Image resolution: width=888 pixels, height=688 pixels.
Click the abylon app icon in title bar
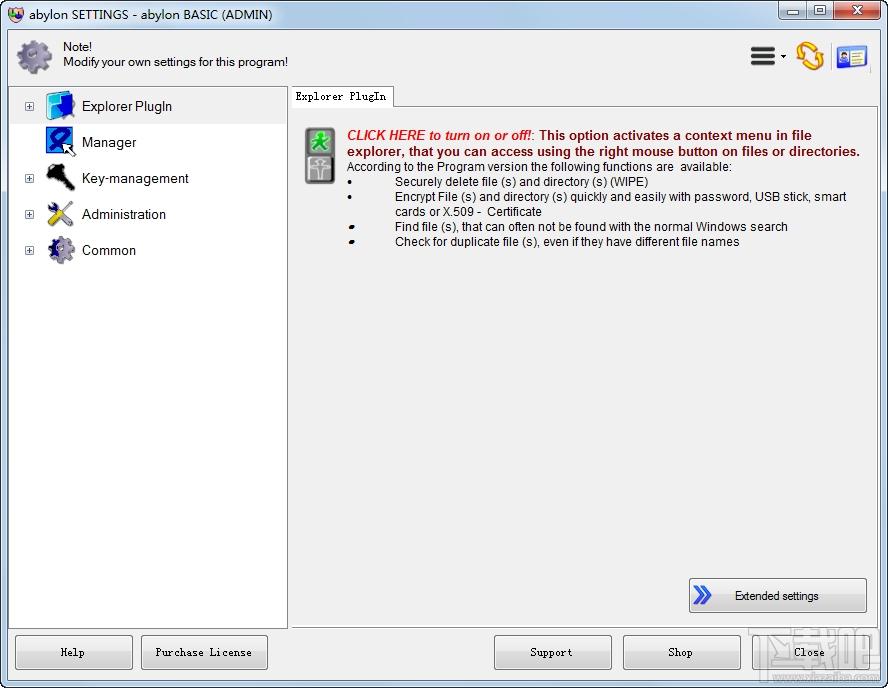(16, 14)
